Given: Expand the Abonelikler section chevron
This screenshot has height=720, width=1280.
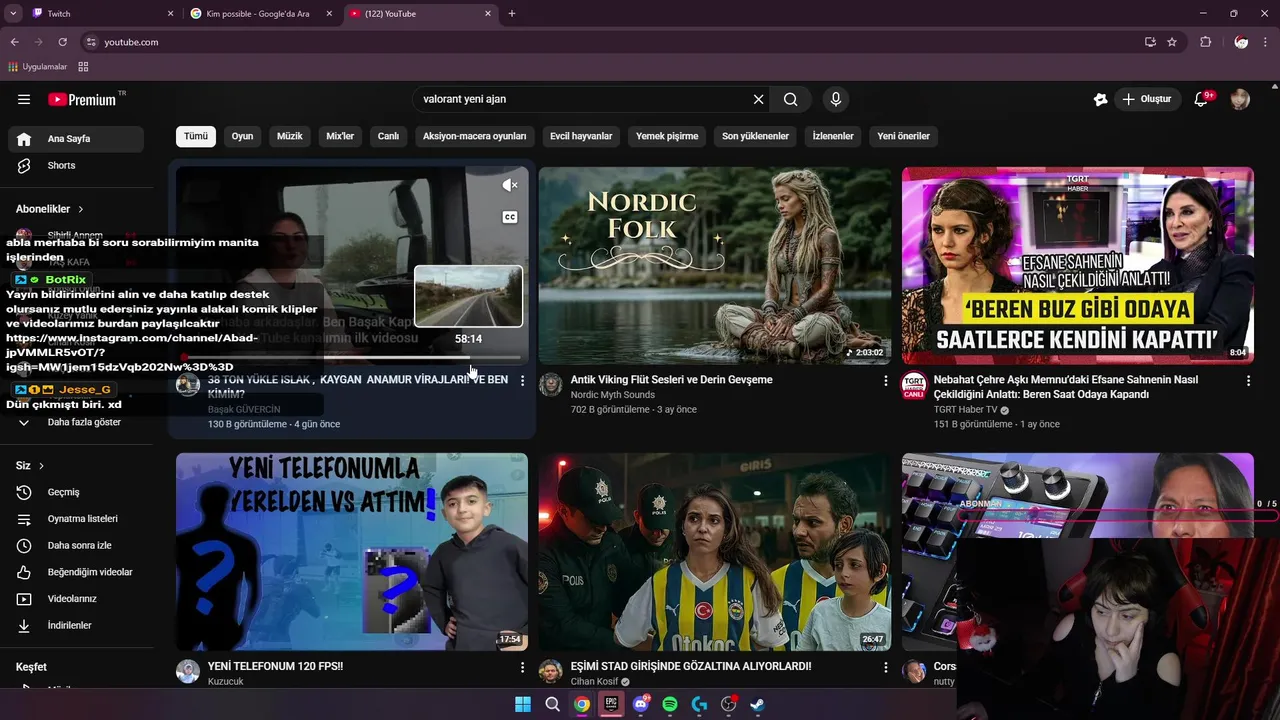Looking at the screenshot, I should coord(80,209).
